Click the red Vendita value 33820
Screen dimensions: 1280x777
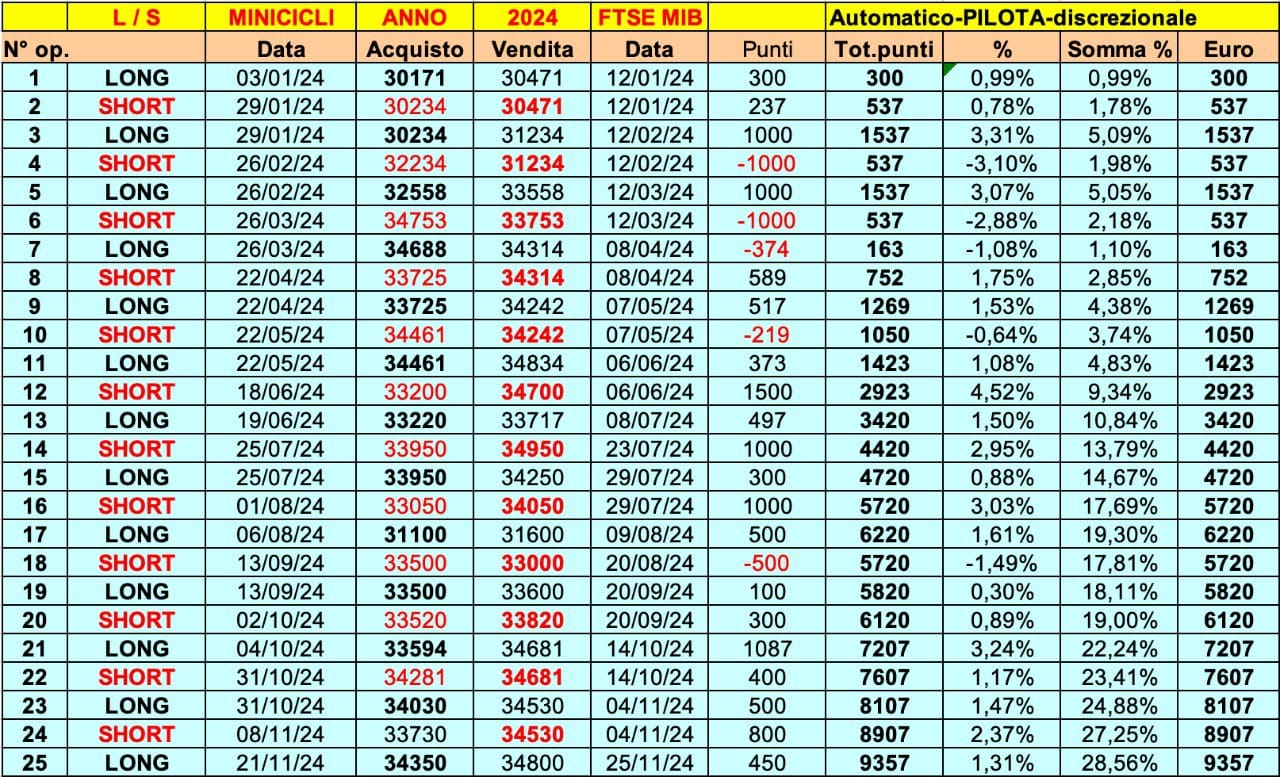(x=533, y=620)
